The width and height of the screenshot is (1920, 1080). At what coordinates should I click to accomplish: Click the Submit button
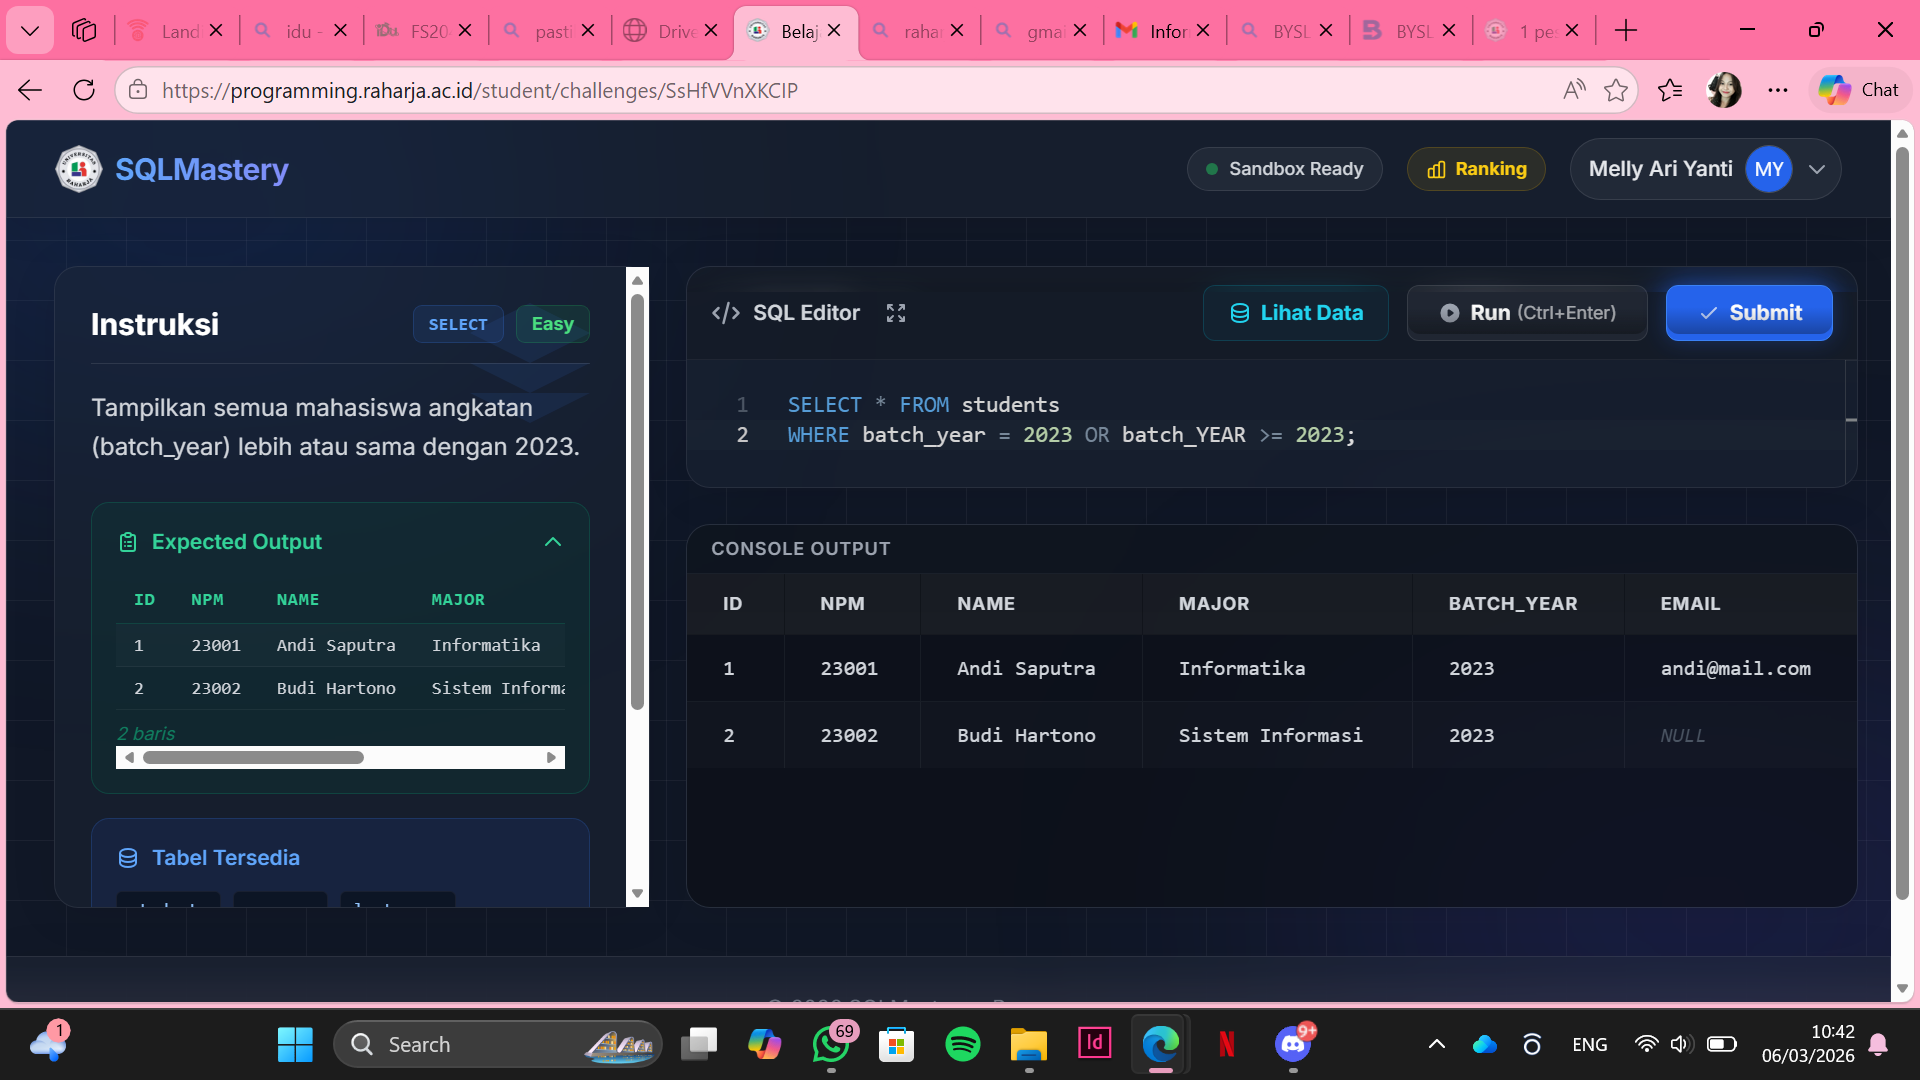point(1748,313)
